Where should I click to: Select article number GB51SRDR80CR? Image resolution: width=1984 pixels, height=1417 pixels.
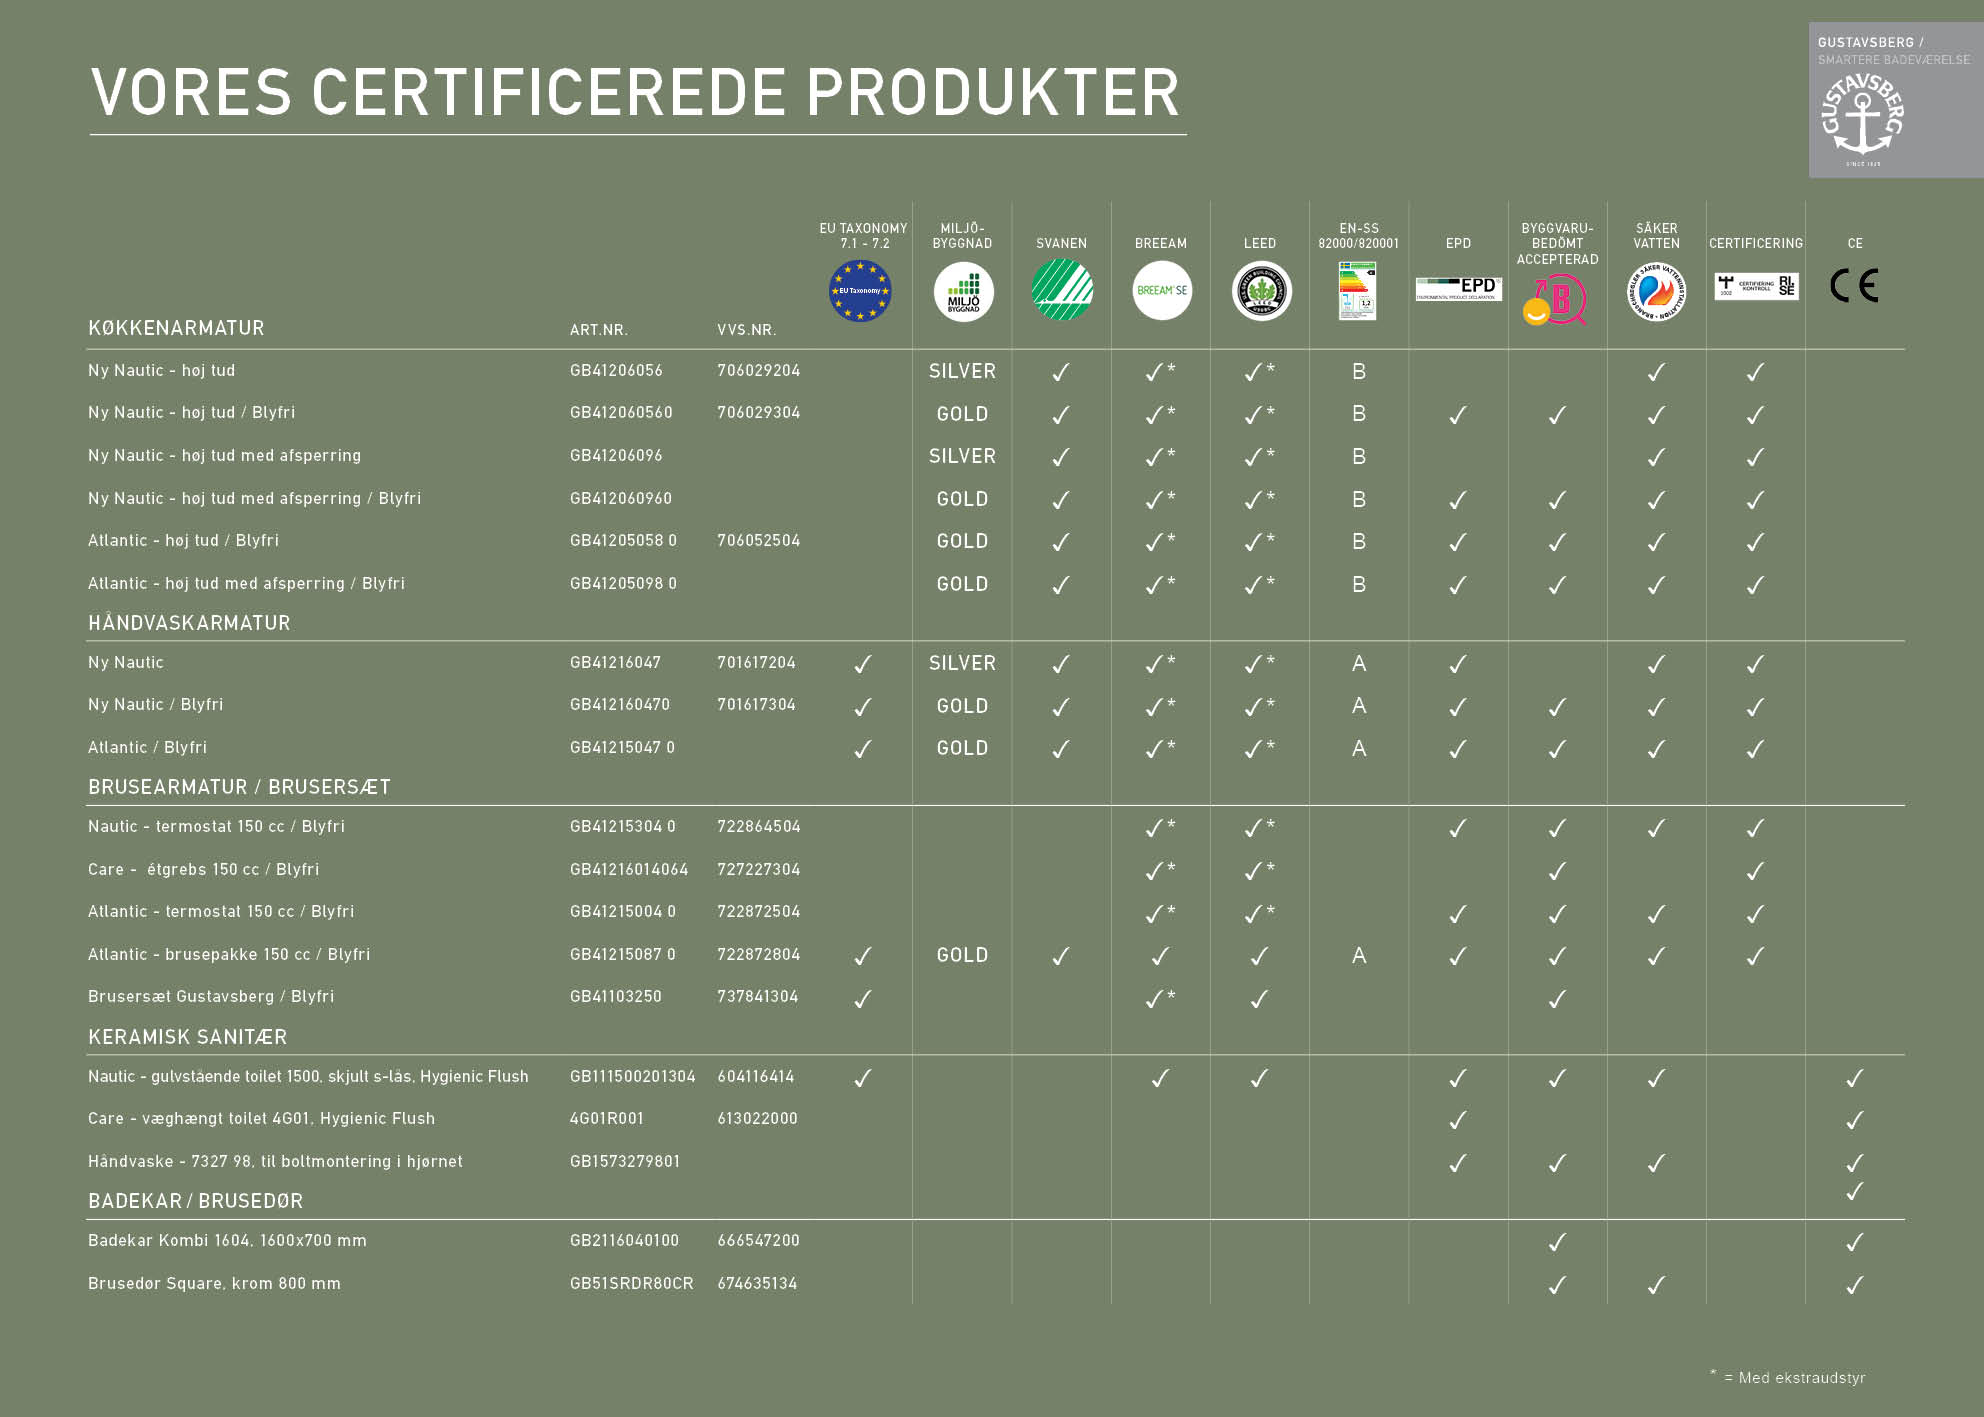tap(632, 1283)
